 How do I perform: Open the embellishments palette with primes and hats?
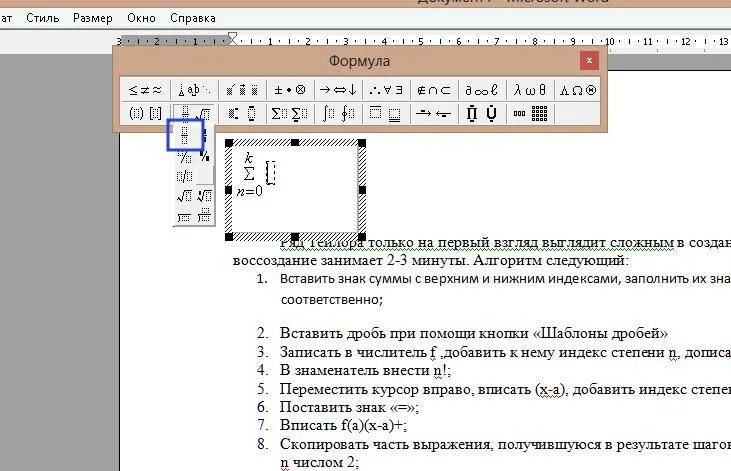click(242, 90)
